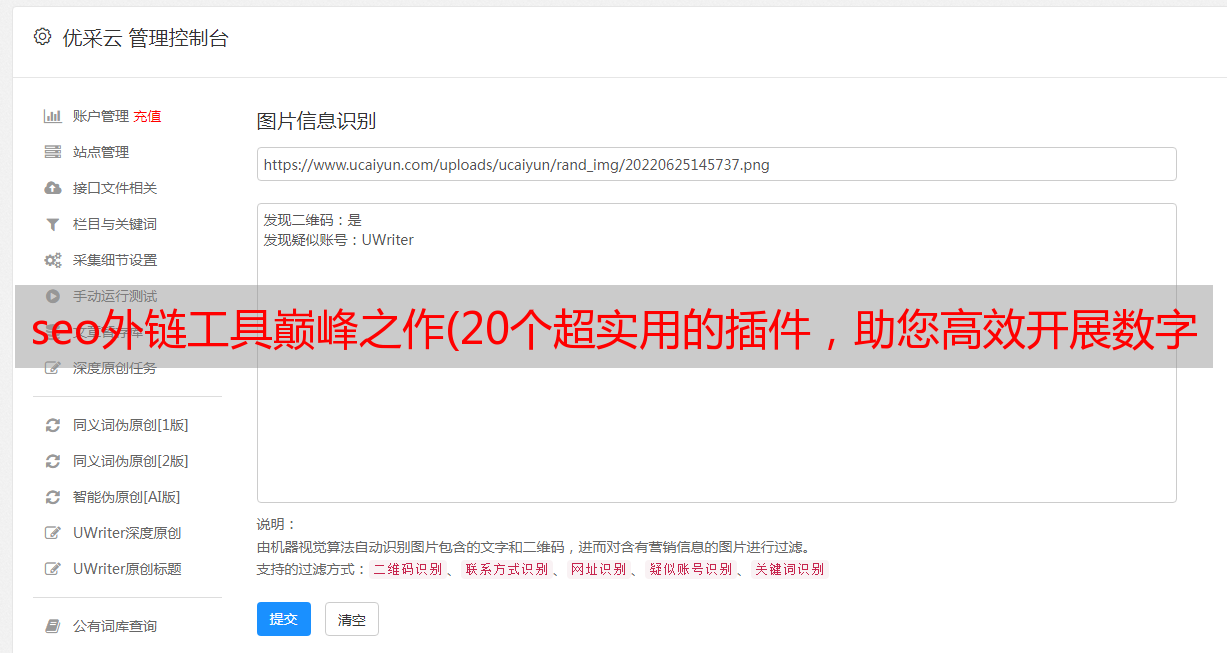Click the image URL input field

[716, 164]
